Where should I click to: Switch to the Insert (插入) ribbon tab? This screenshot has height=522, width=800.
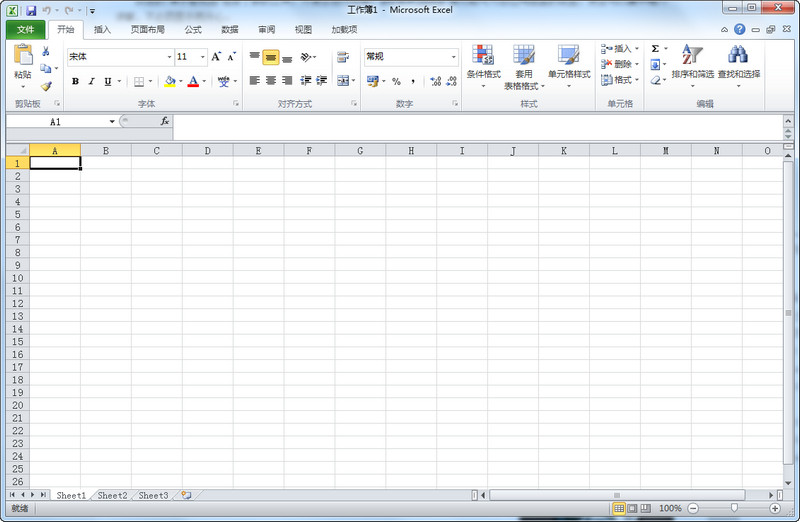(102, 30)
